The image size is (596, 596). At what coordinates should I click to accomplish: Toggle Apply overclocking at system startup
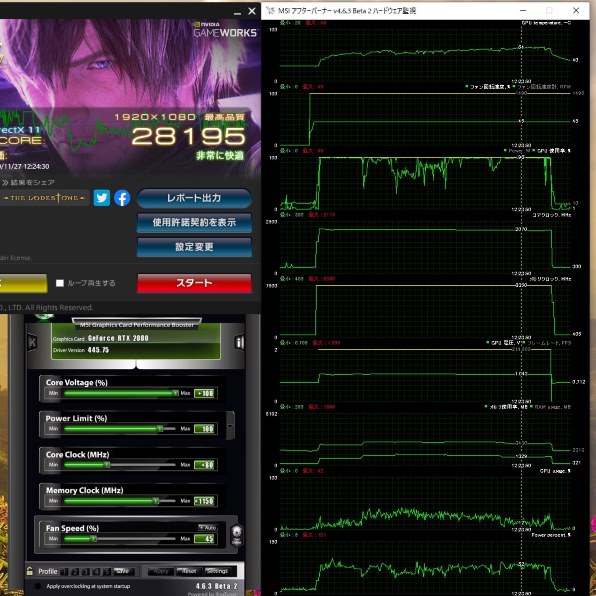38,586
